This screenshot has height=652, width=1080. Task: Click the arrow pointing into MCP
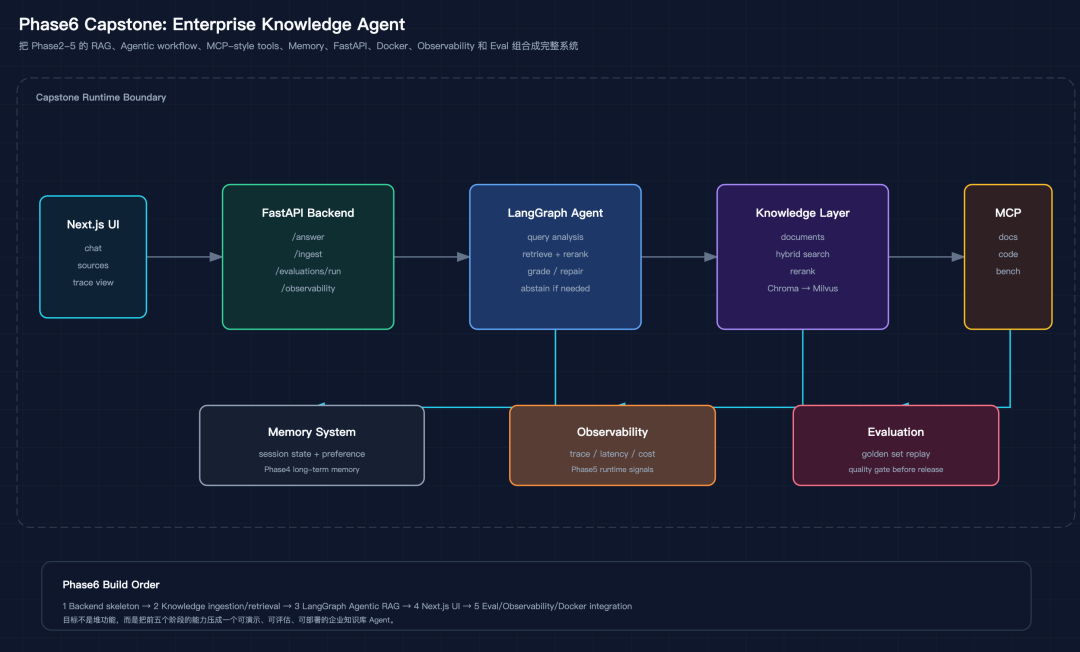pos(926,257)
